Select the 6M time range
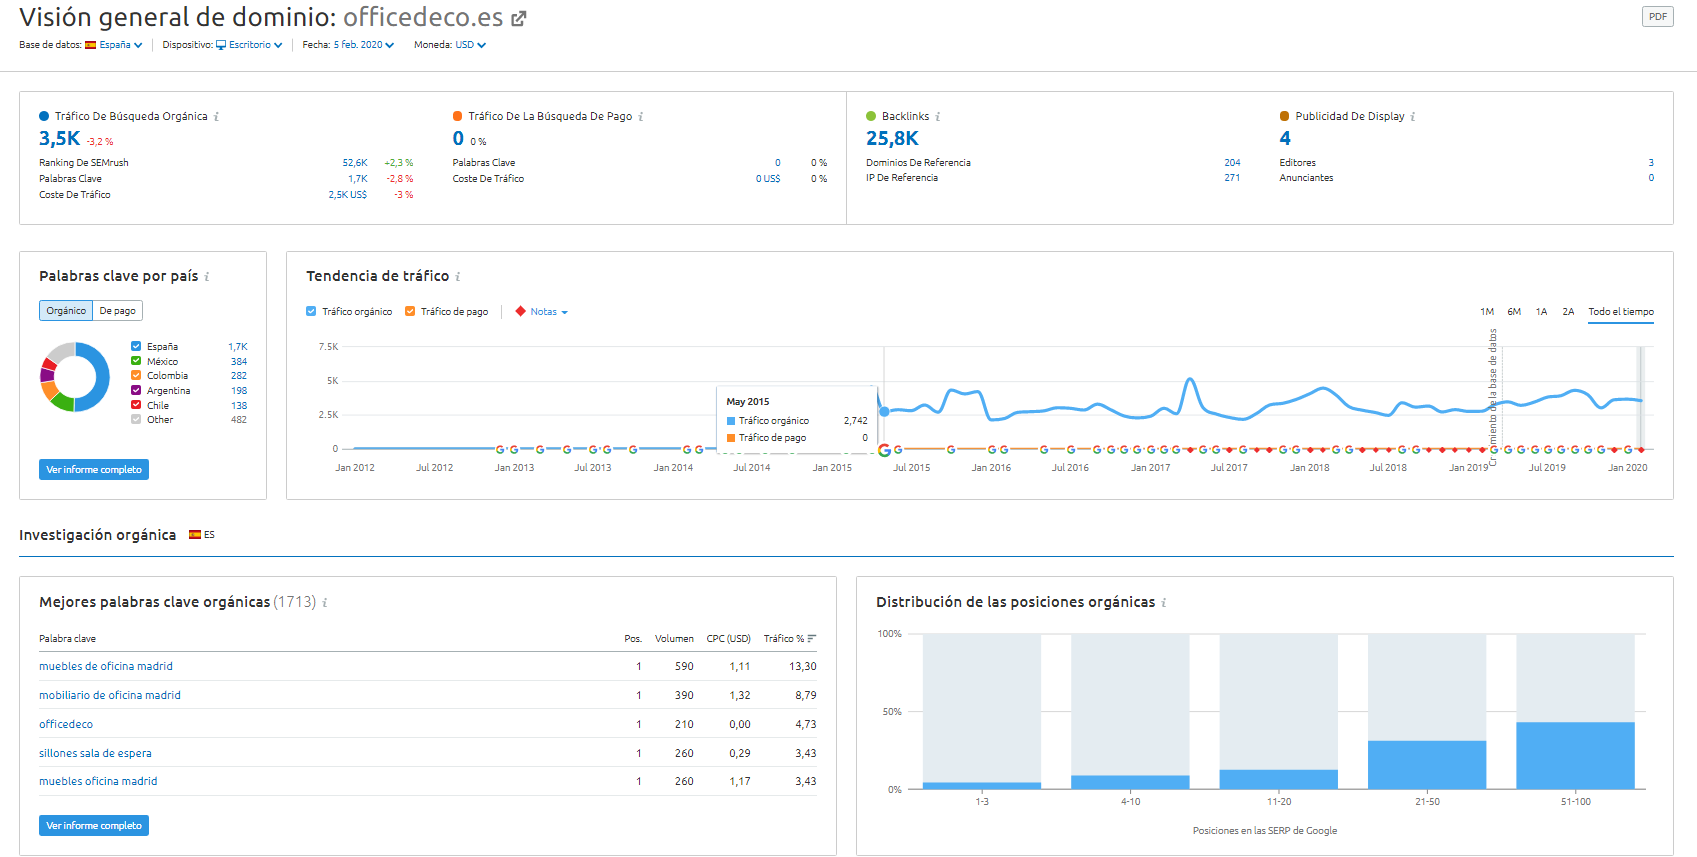 (x=1514, y=312)
